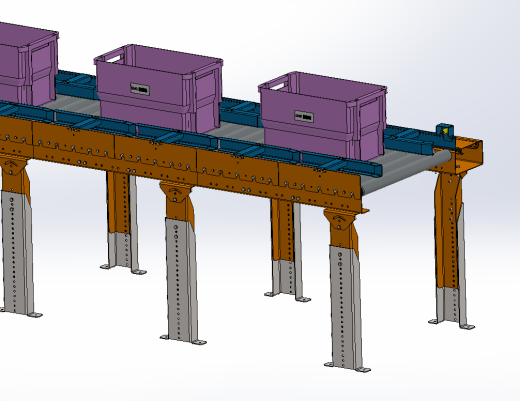Image resolution: width=520 pixels, height=401 pixels.
Task: Select the support leg below the yellow sensor
Action: pyautogui.click(x=452, y=250)
